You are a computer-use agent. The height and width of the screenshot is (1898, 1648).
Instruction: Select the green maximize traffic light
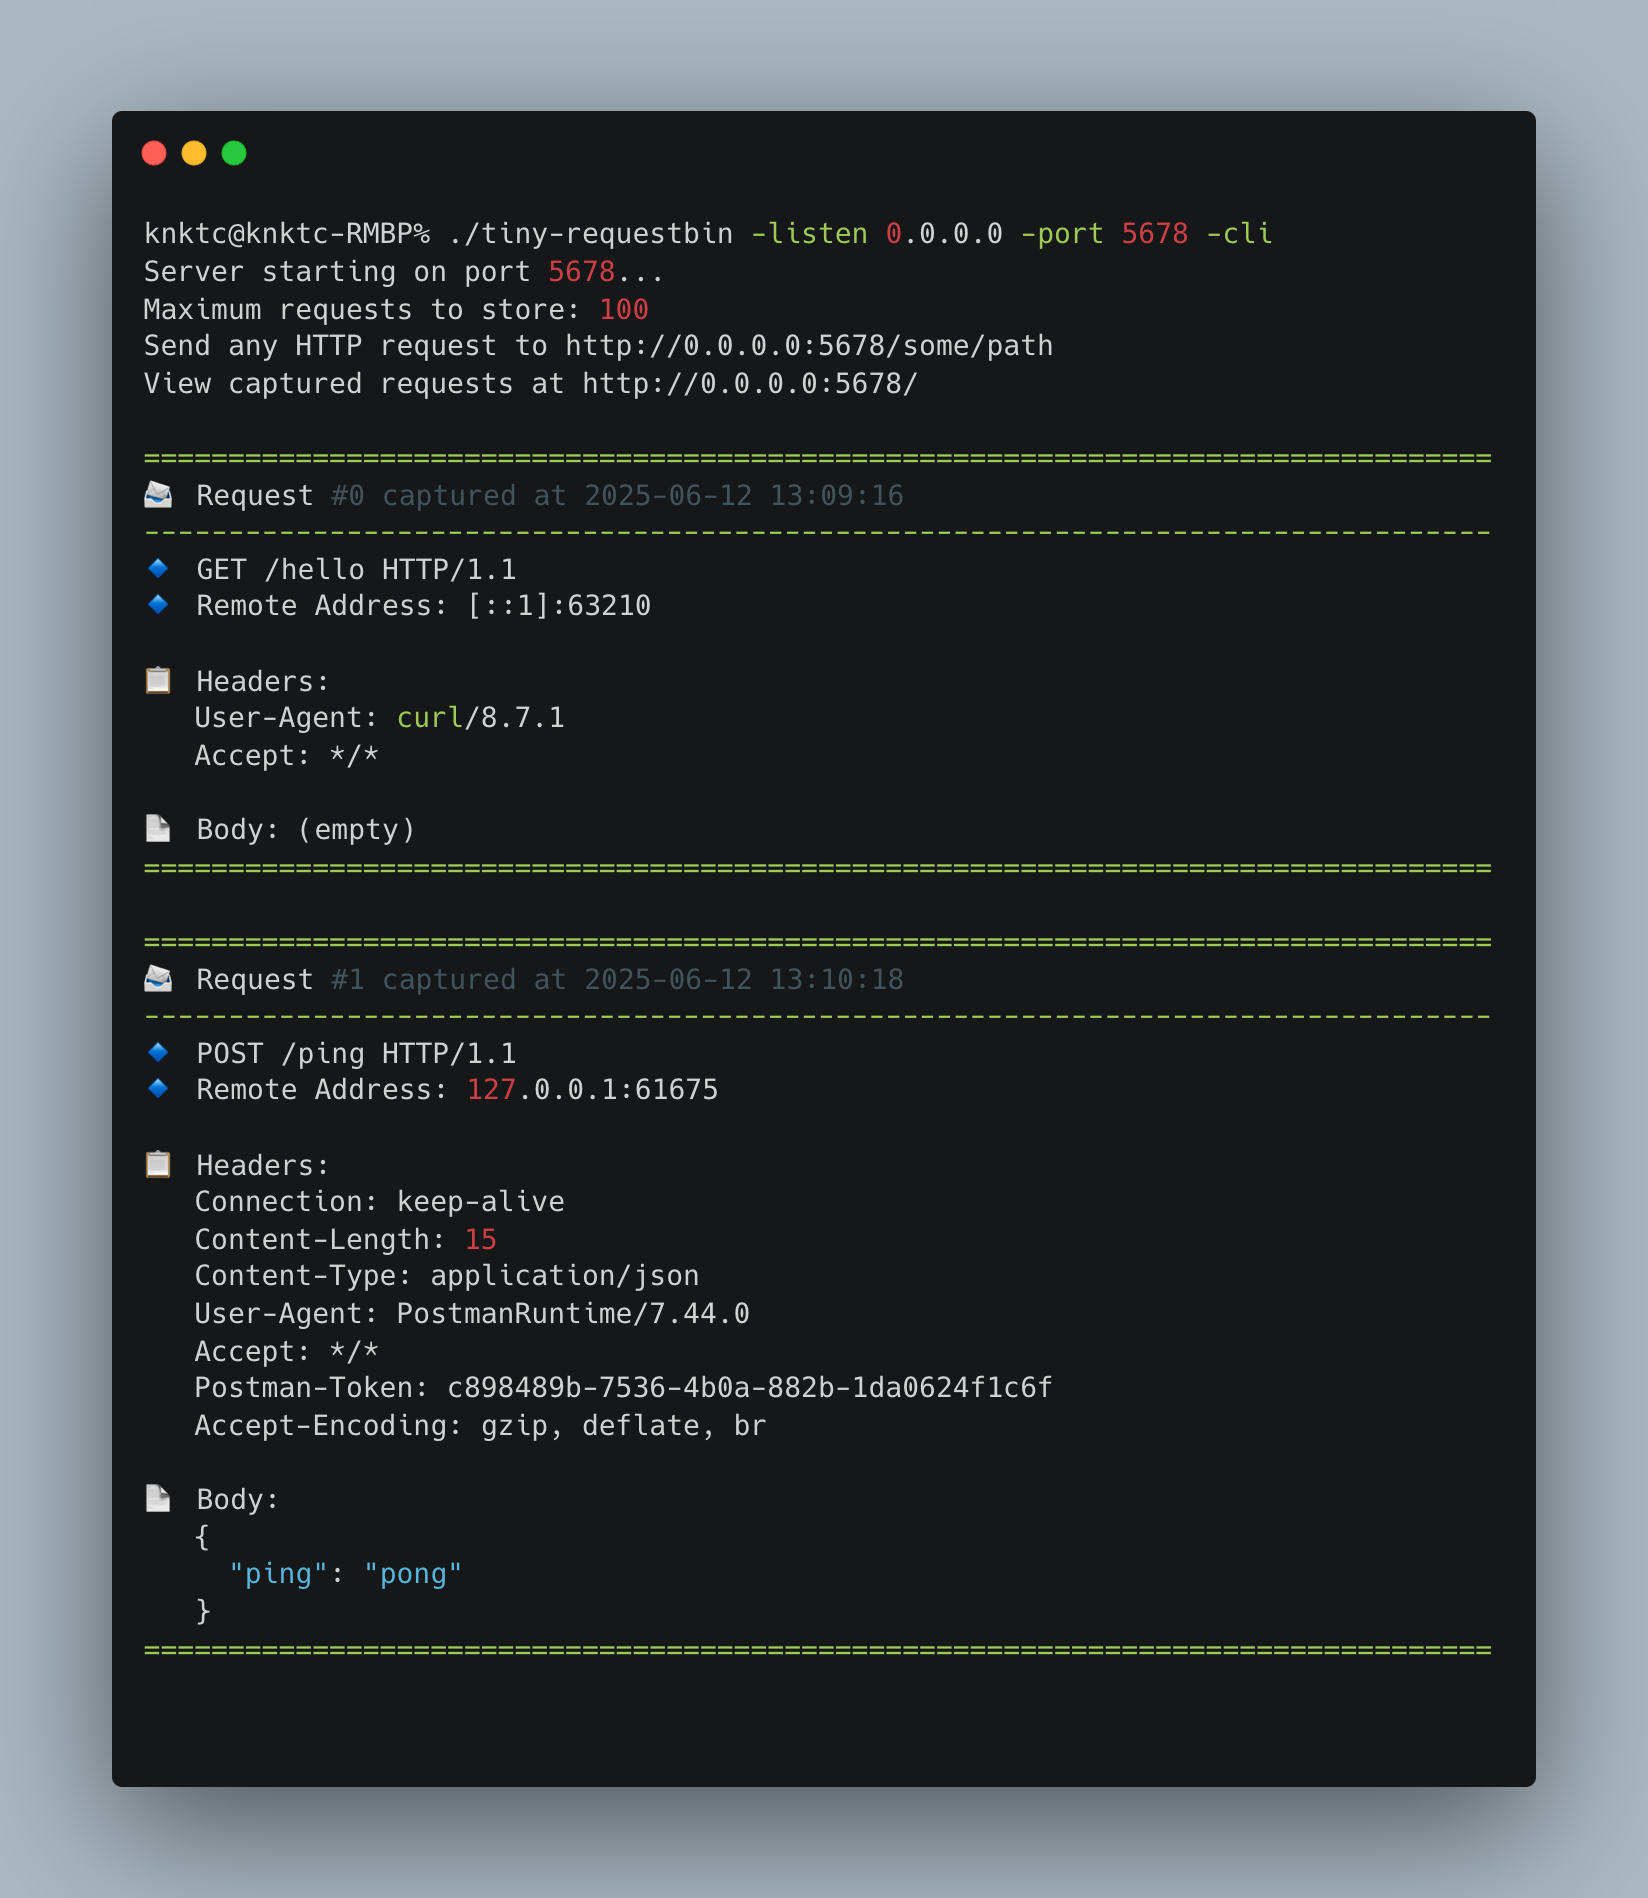(233, 153)
